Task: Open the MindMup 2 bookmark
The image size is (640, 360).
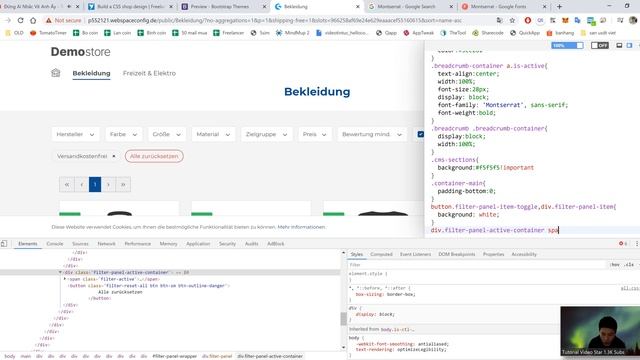Action: point(292,33)
